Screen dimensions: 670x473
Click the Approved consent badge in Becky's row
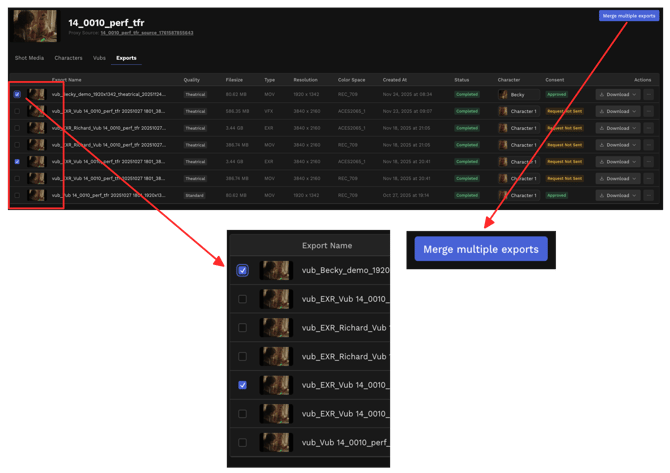[556, 95]
